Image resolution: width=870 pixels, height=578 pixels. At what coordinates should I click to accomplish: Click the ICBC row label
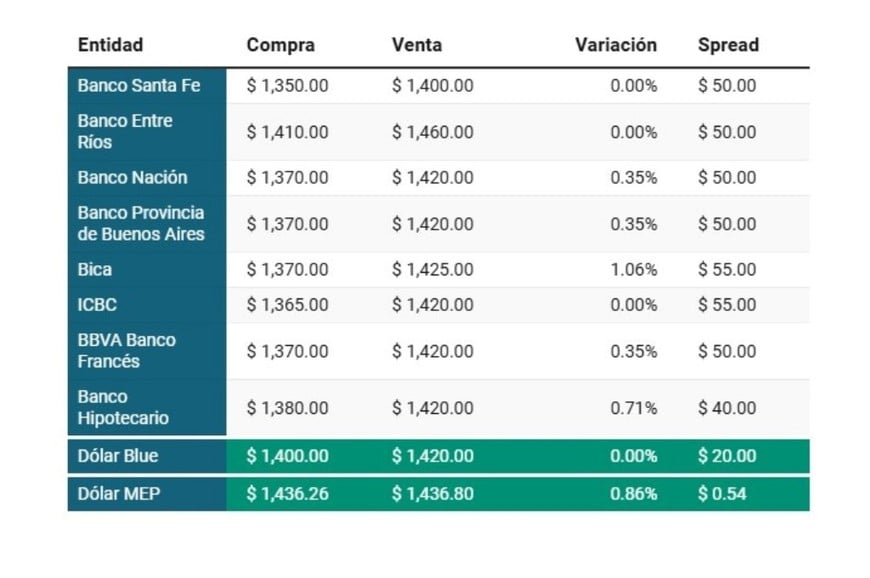[x=97, y=305]
